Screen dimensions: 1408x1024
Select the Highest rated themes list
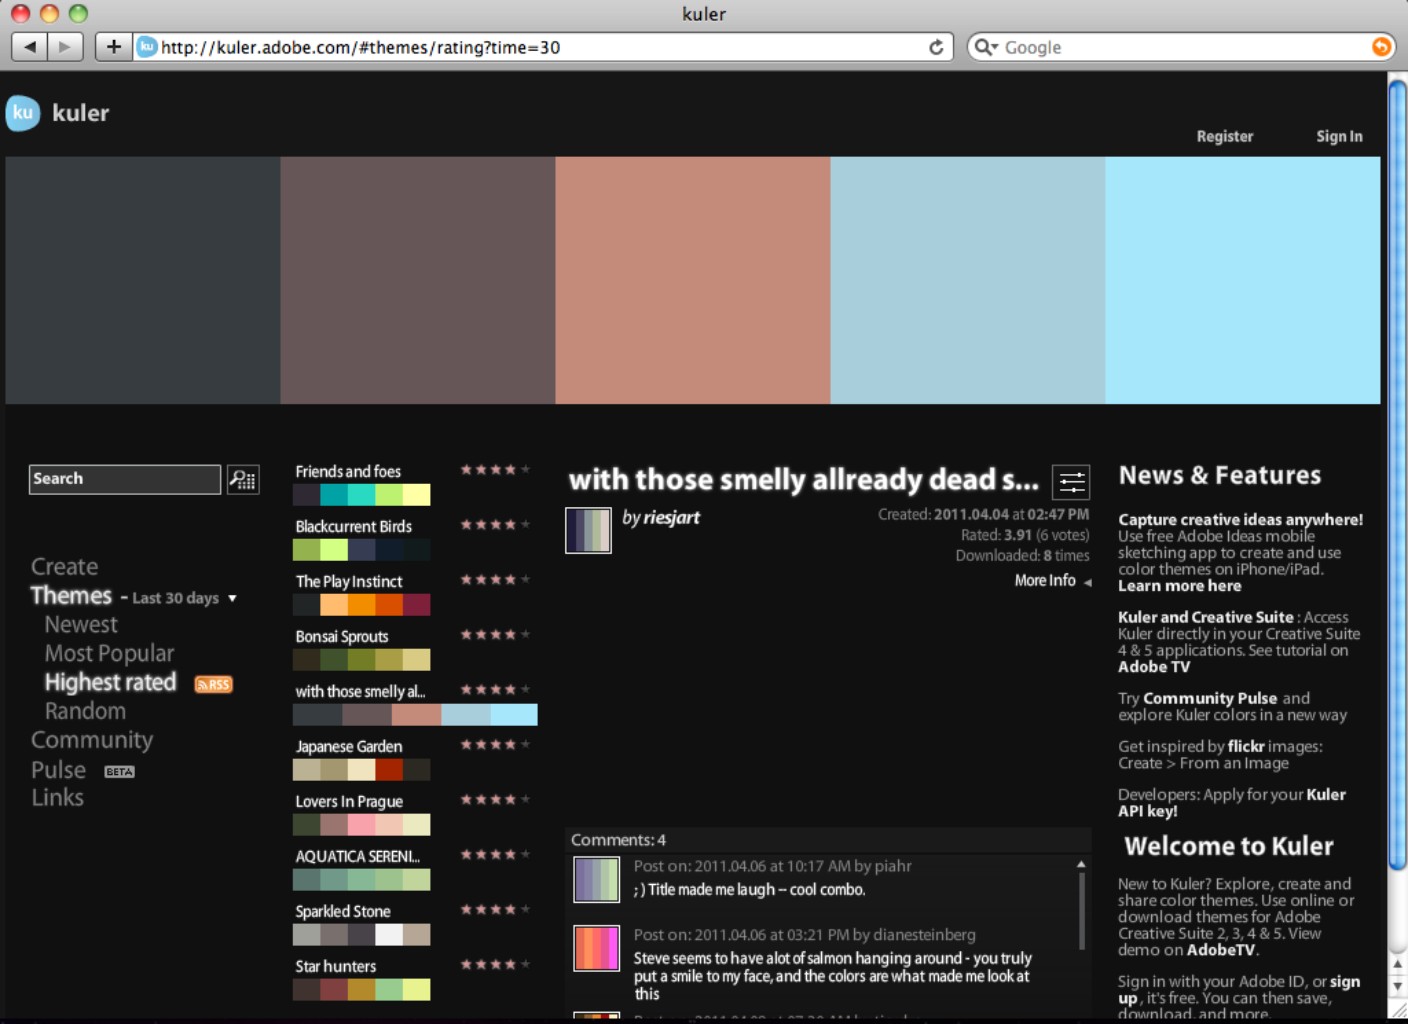click(110, 683)
